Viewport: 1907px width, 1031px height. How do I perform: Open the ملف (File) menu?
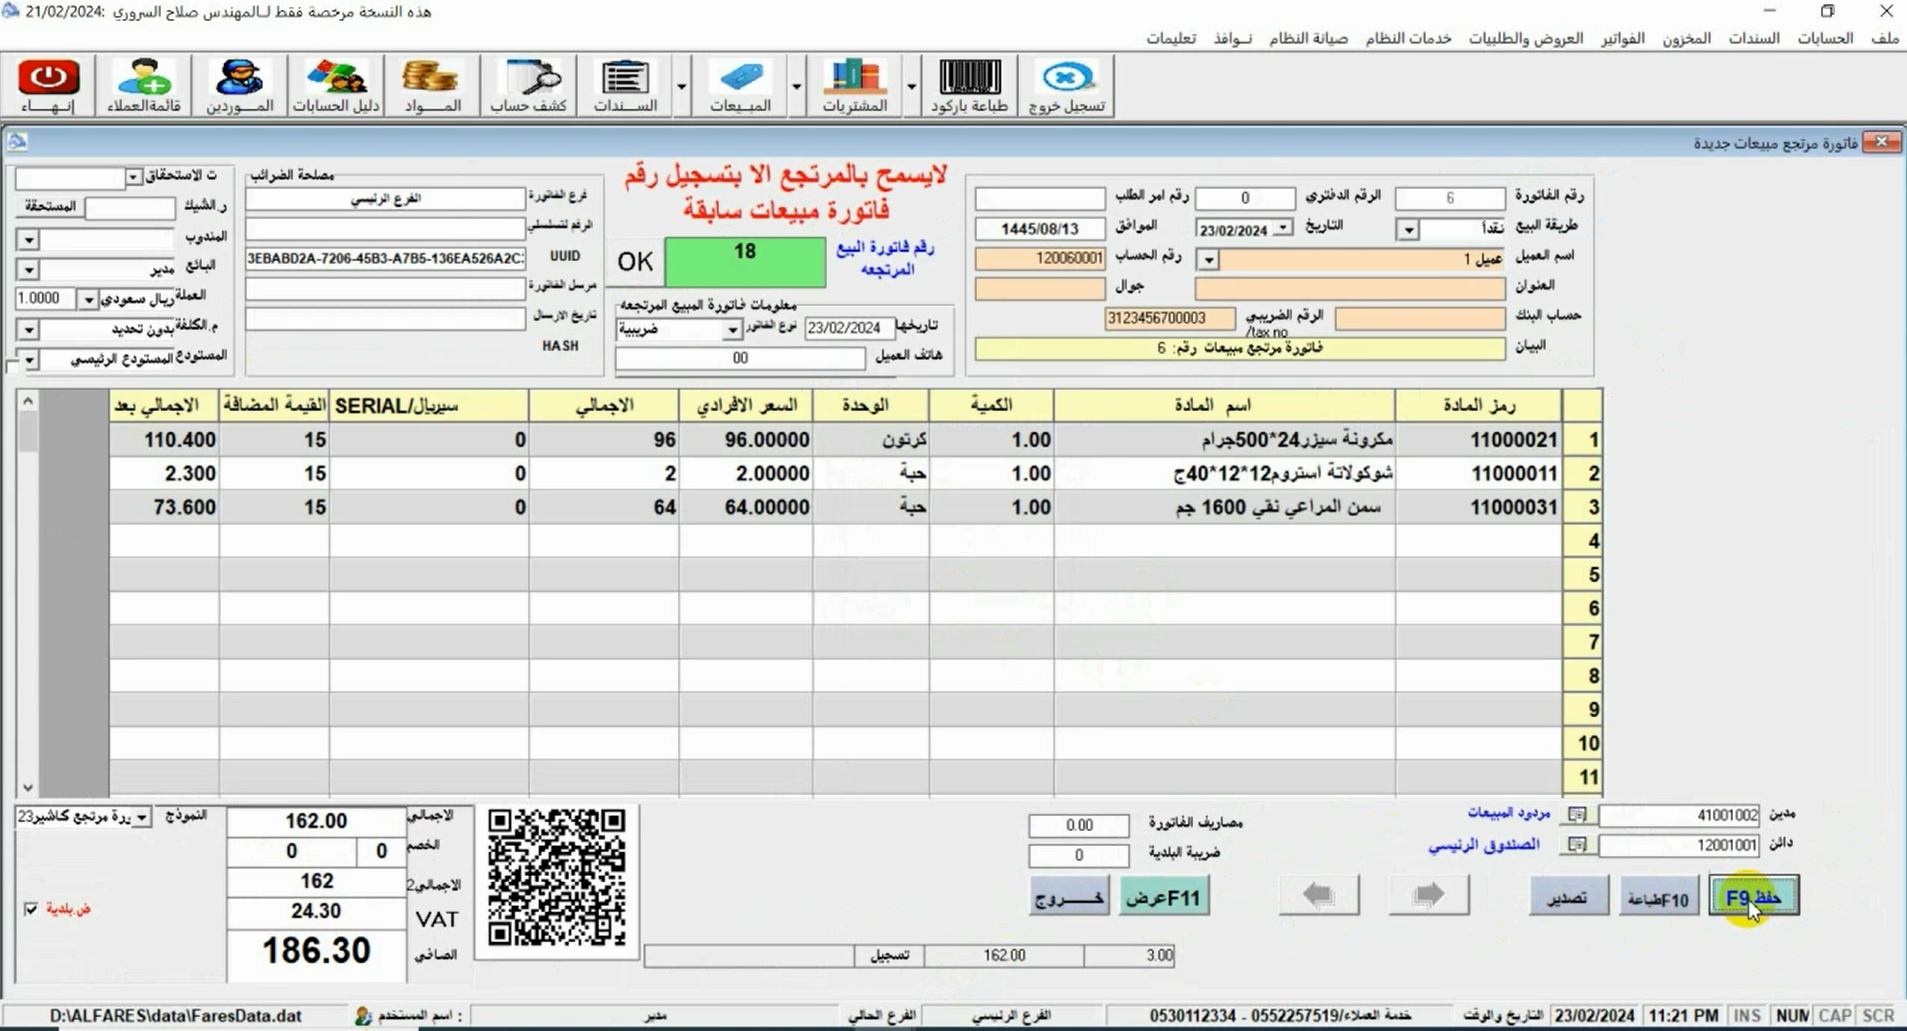pyautogui.click(x=1884, y=38)
